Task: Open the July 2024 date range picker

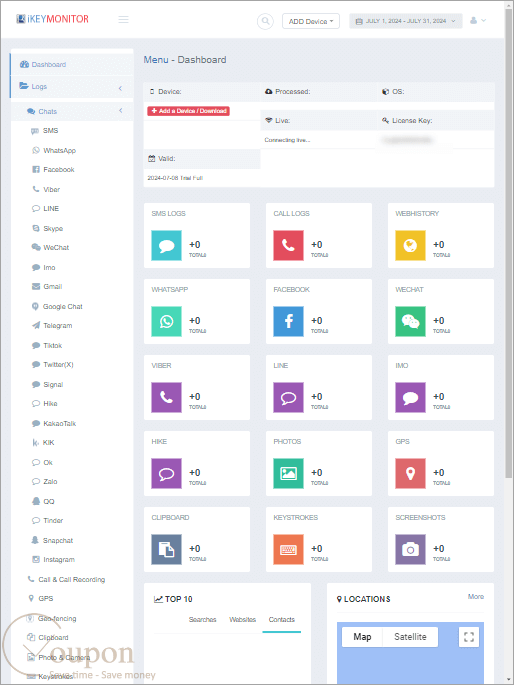Action: [406, 21]
